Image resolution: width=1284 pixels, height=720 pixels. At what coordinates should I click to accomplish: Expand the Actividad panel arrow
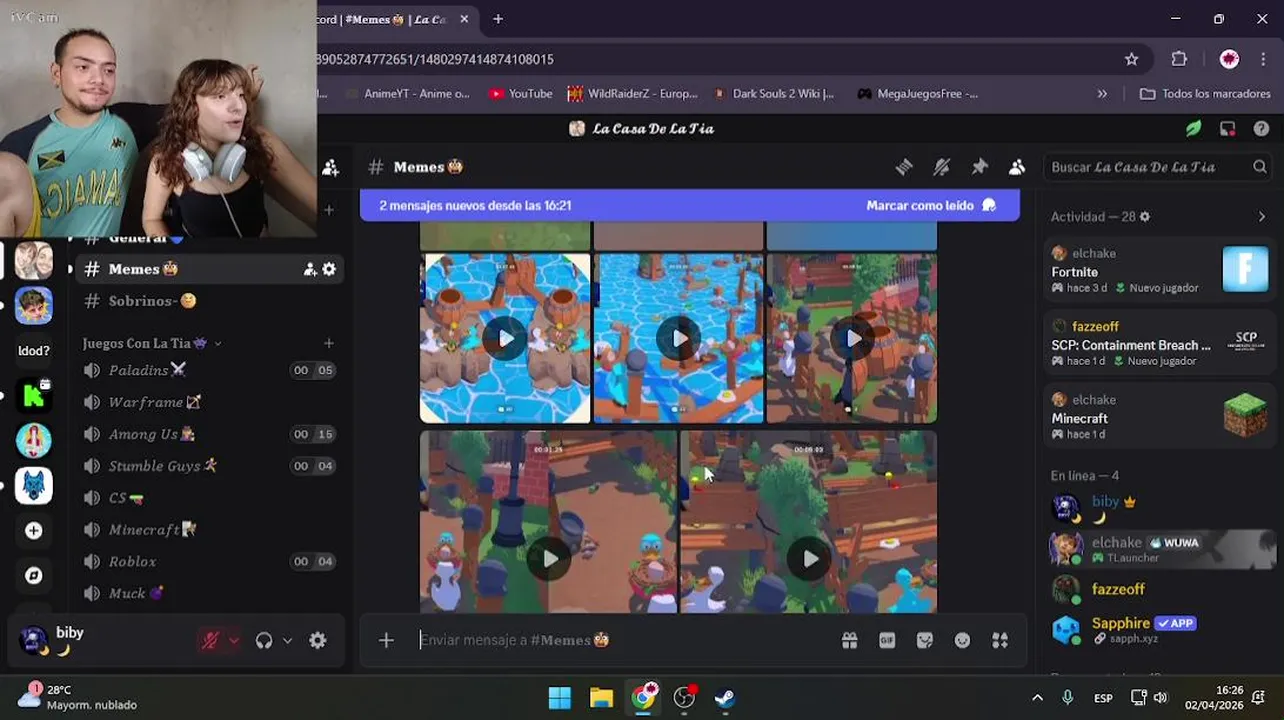click(1261, 217)
